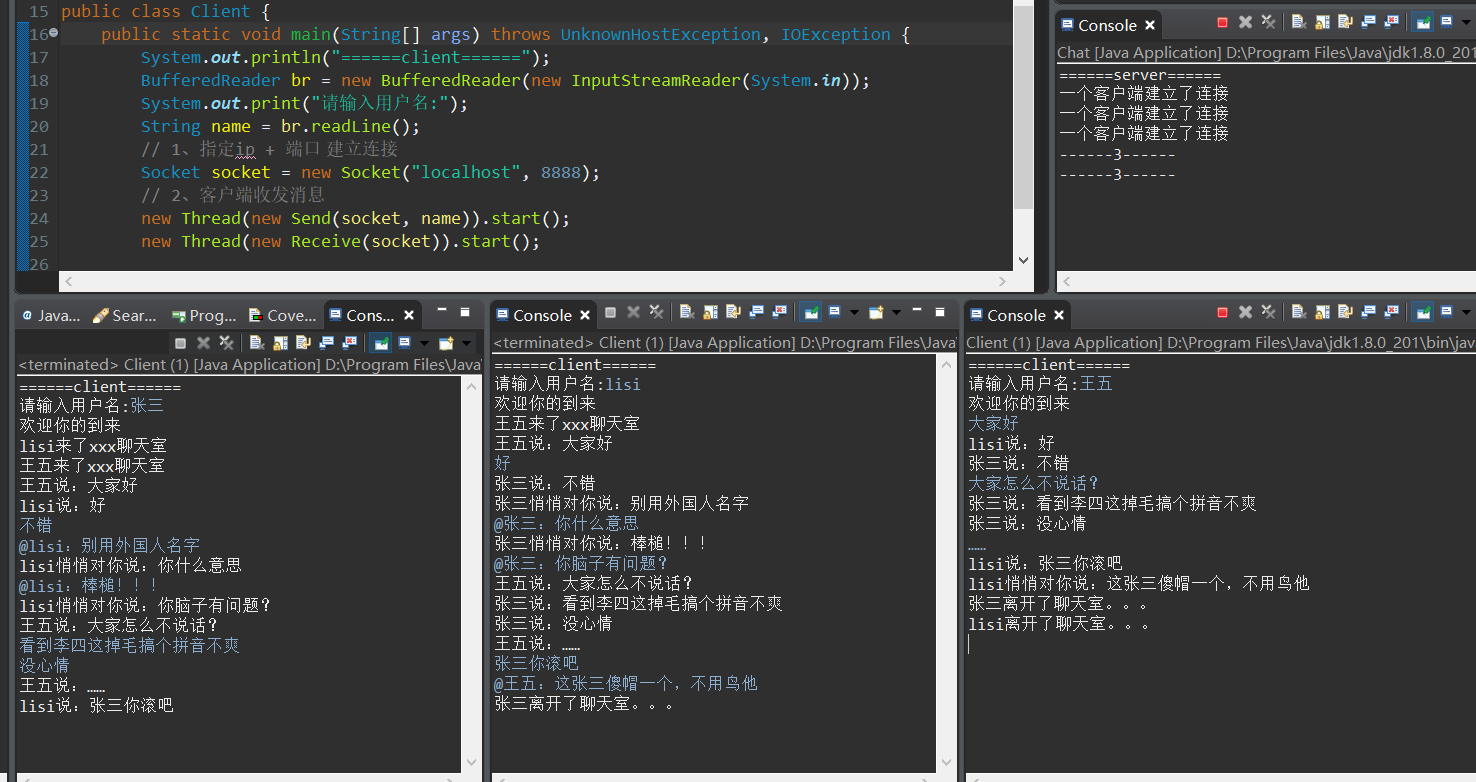Click show-on-standard-error icon in 王五 console

tap(1391, 313)
